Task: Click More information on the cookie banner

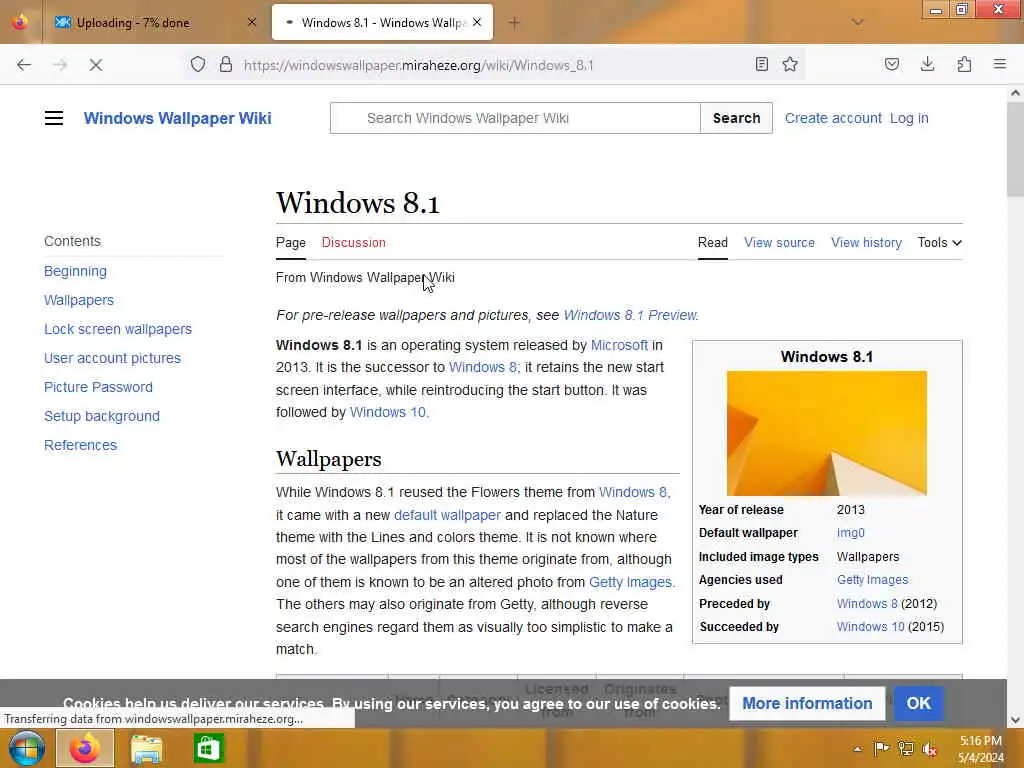Action: click(x=807, y=703)
